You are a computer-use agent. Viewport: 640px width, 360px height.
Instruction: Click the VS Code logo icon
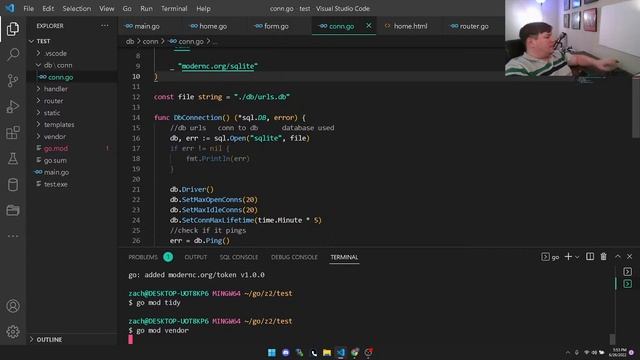(10, 8)
